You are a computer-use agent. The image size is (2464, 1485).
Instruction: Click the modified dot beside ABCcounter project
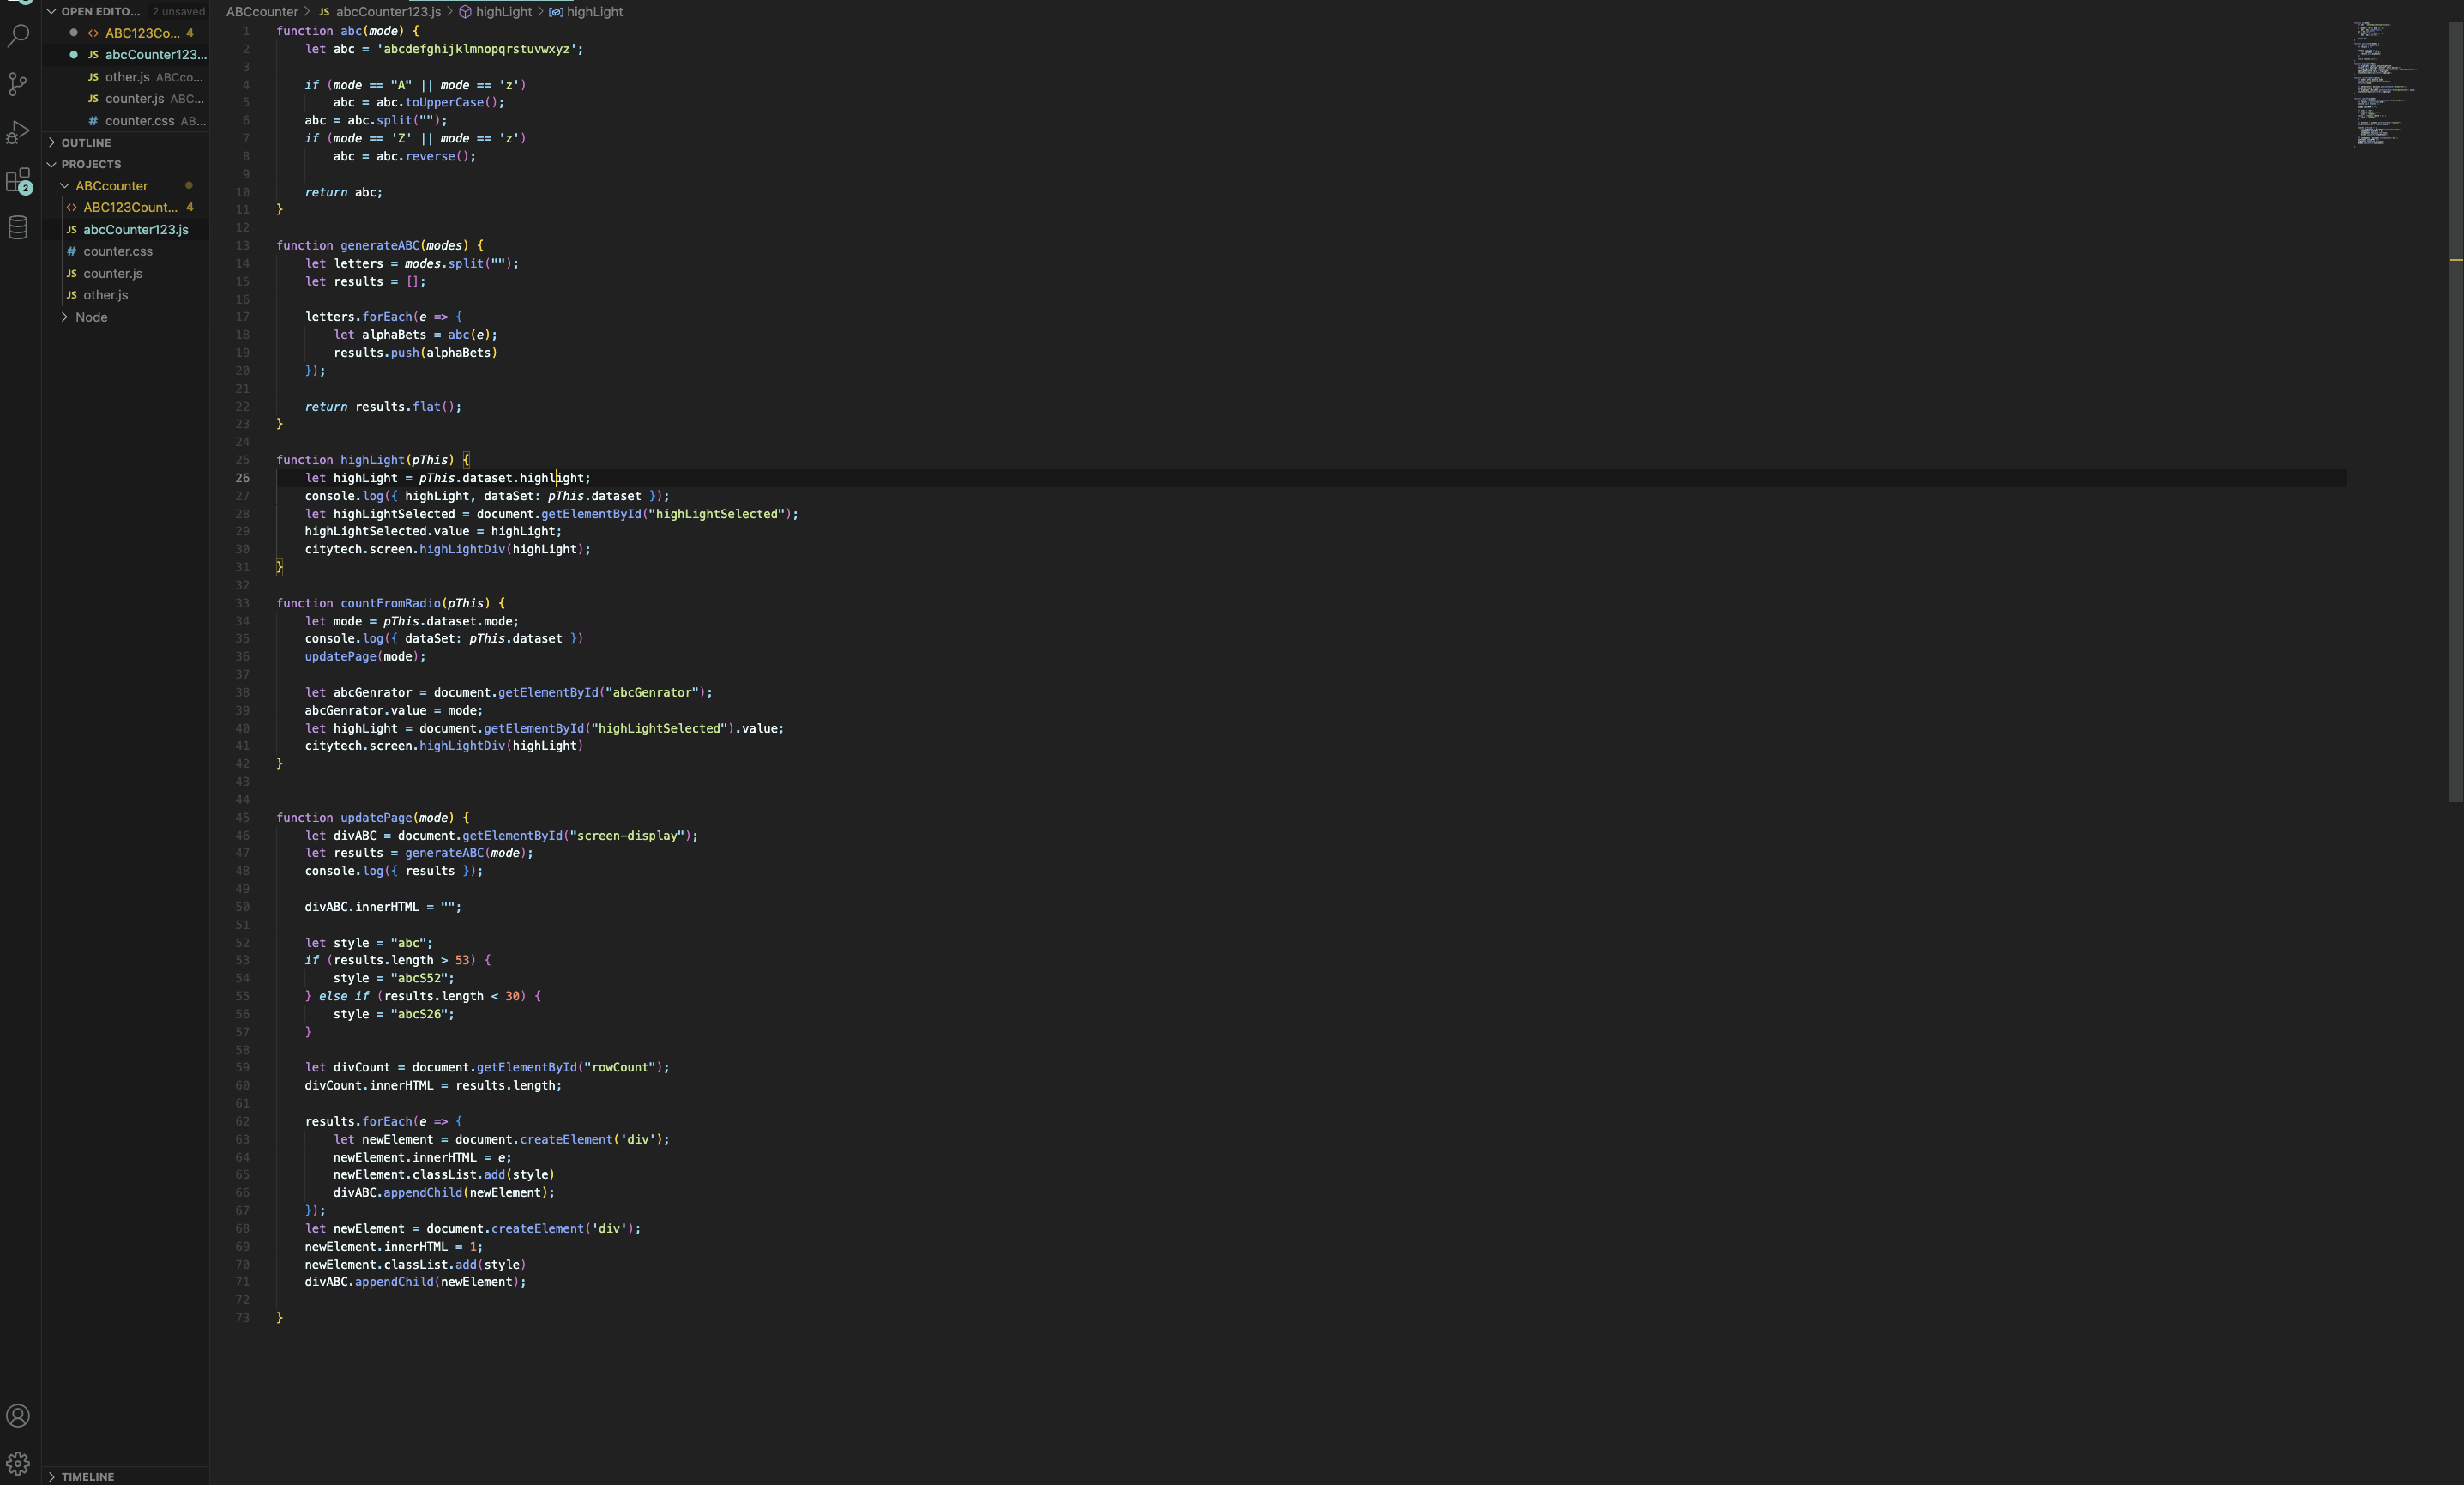(190, 185)
